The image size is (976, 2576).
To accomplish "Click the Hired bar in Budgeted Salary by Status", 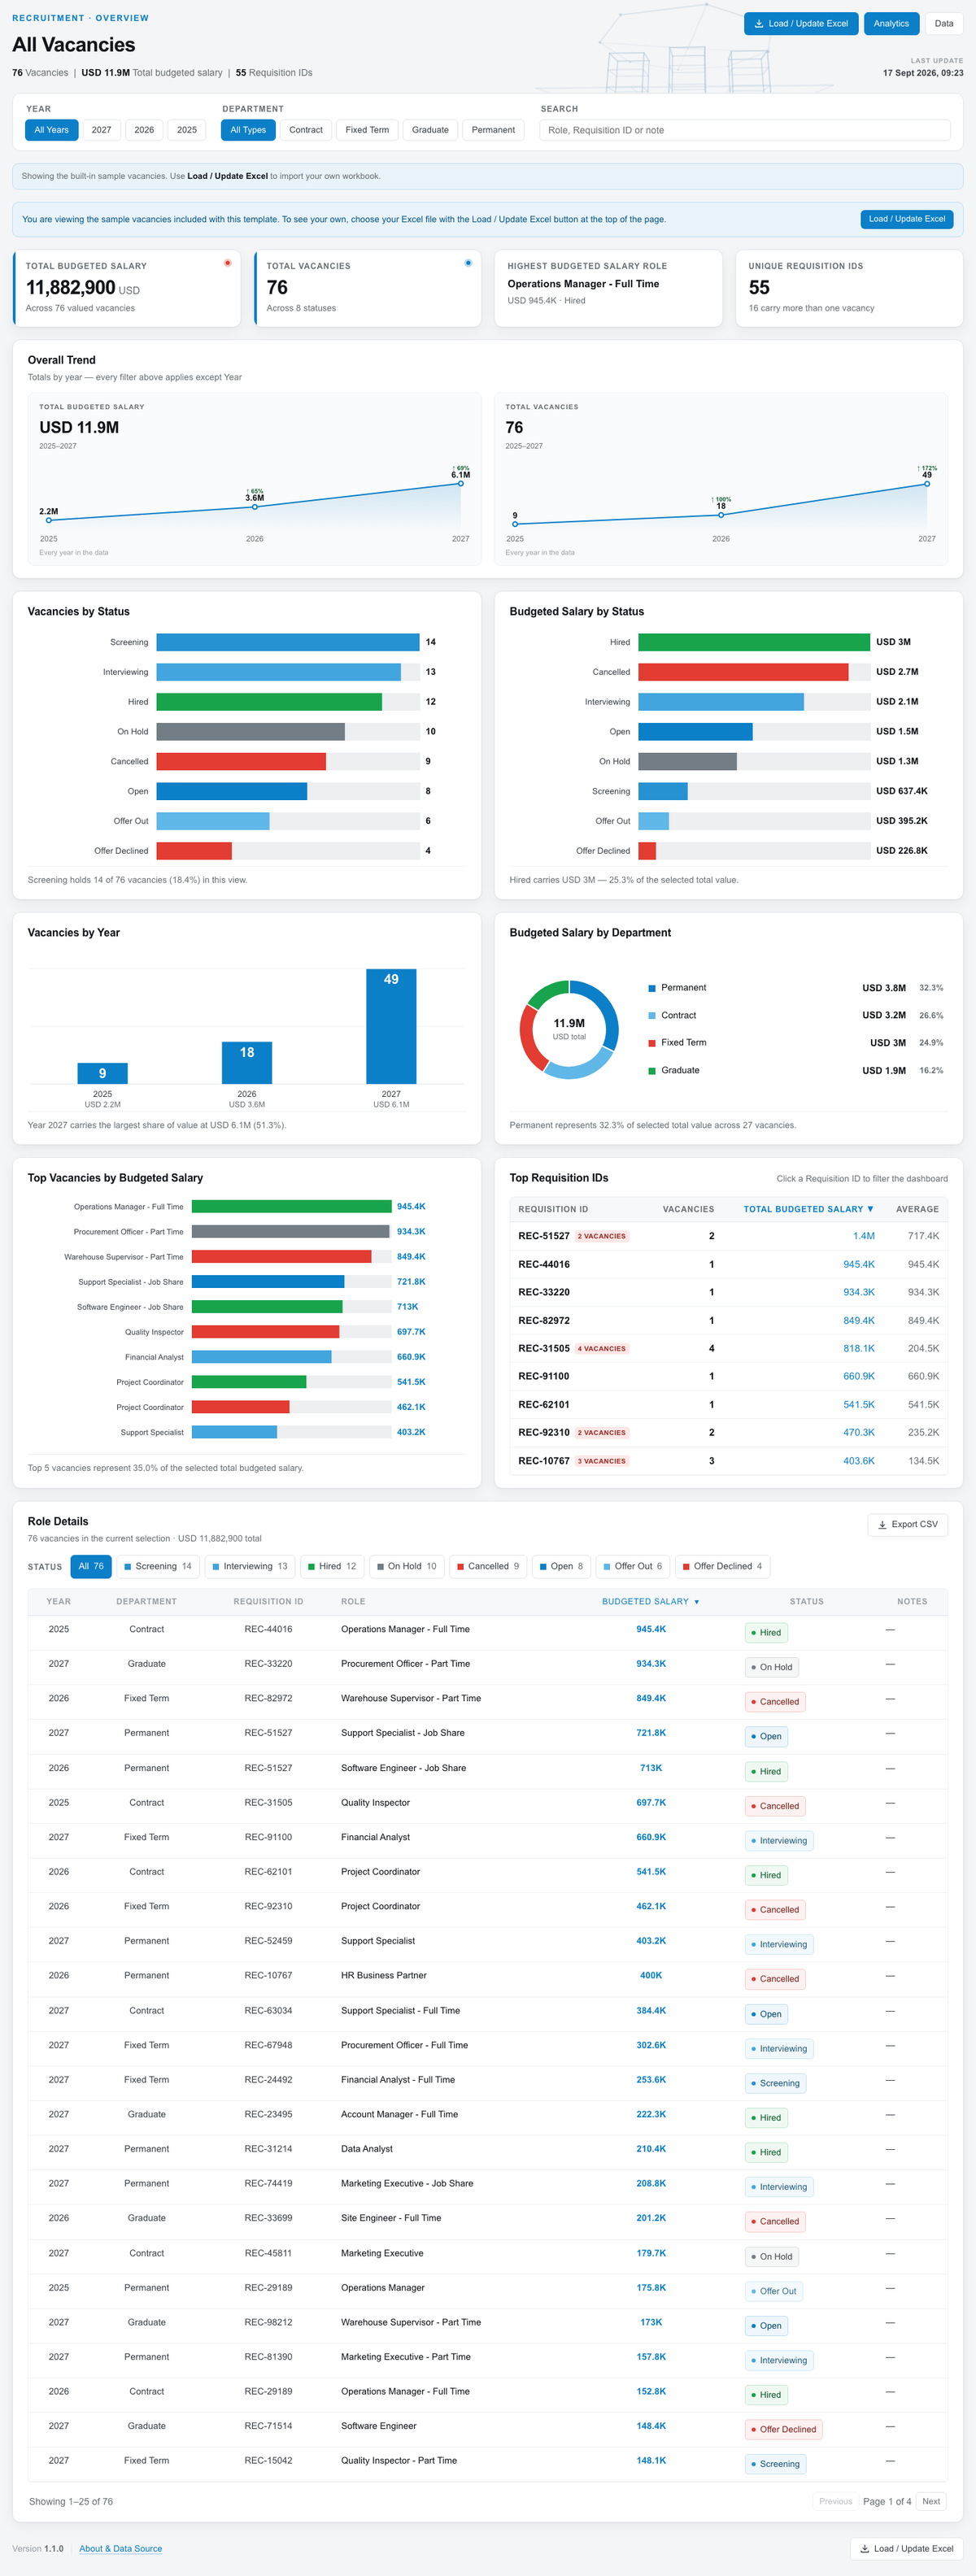I will coord(754,642).
